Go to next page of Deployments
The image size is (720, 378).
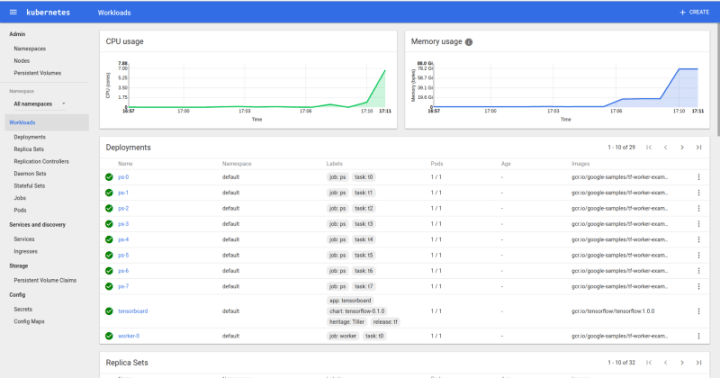click(x=682, y=147)
